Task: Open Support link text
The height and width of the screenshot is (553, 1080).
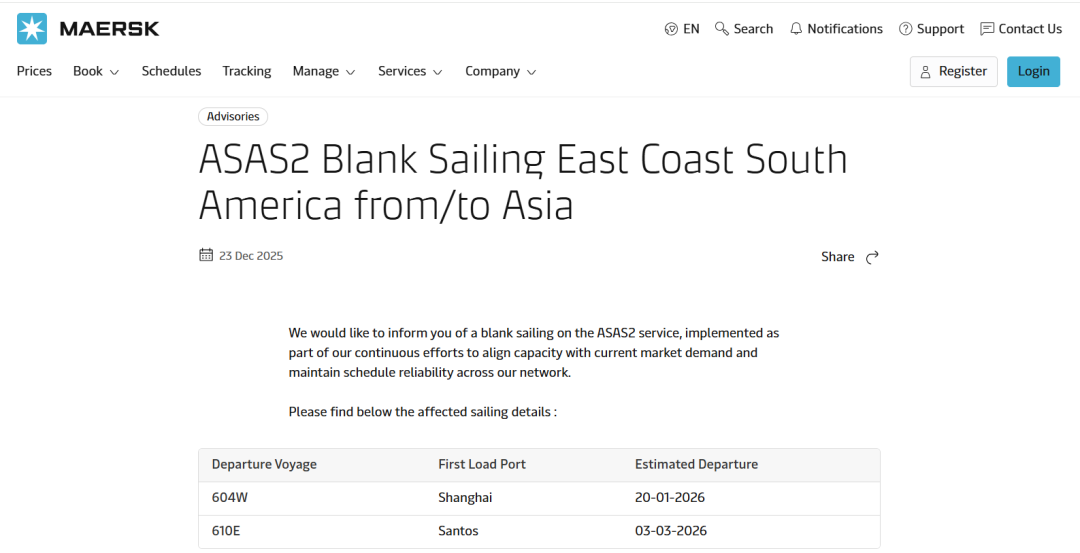Action: coord(940,29)
